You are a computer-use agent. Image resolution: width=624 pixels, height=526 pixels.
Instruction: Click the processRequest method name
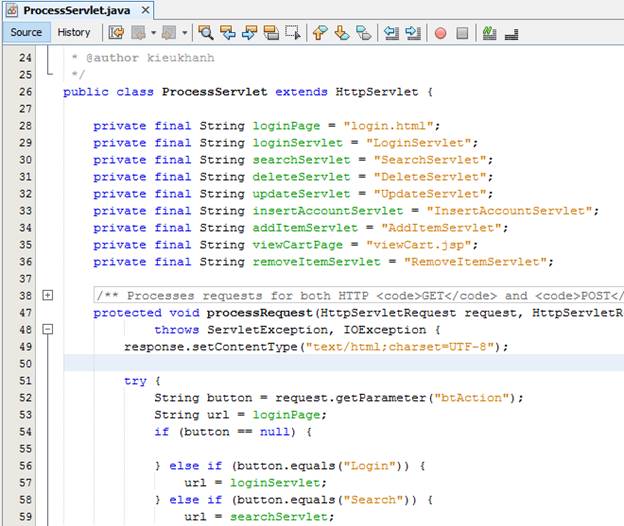pyautogui.click(x=259, y=313)
